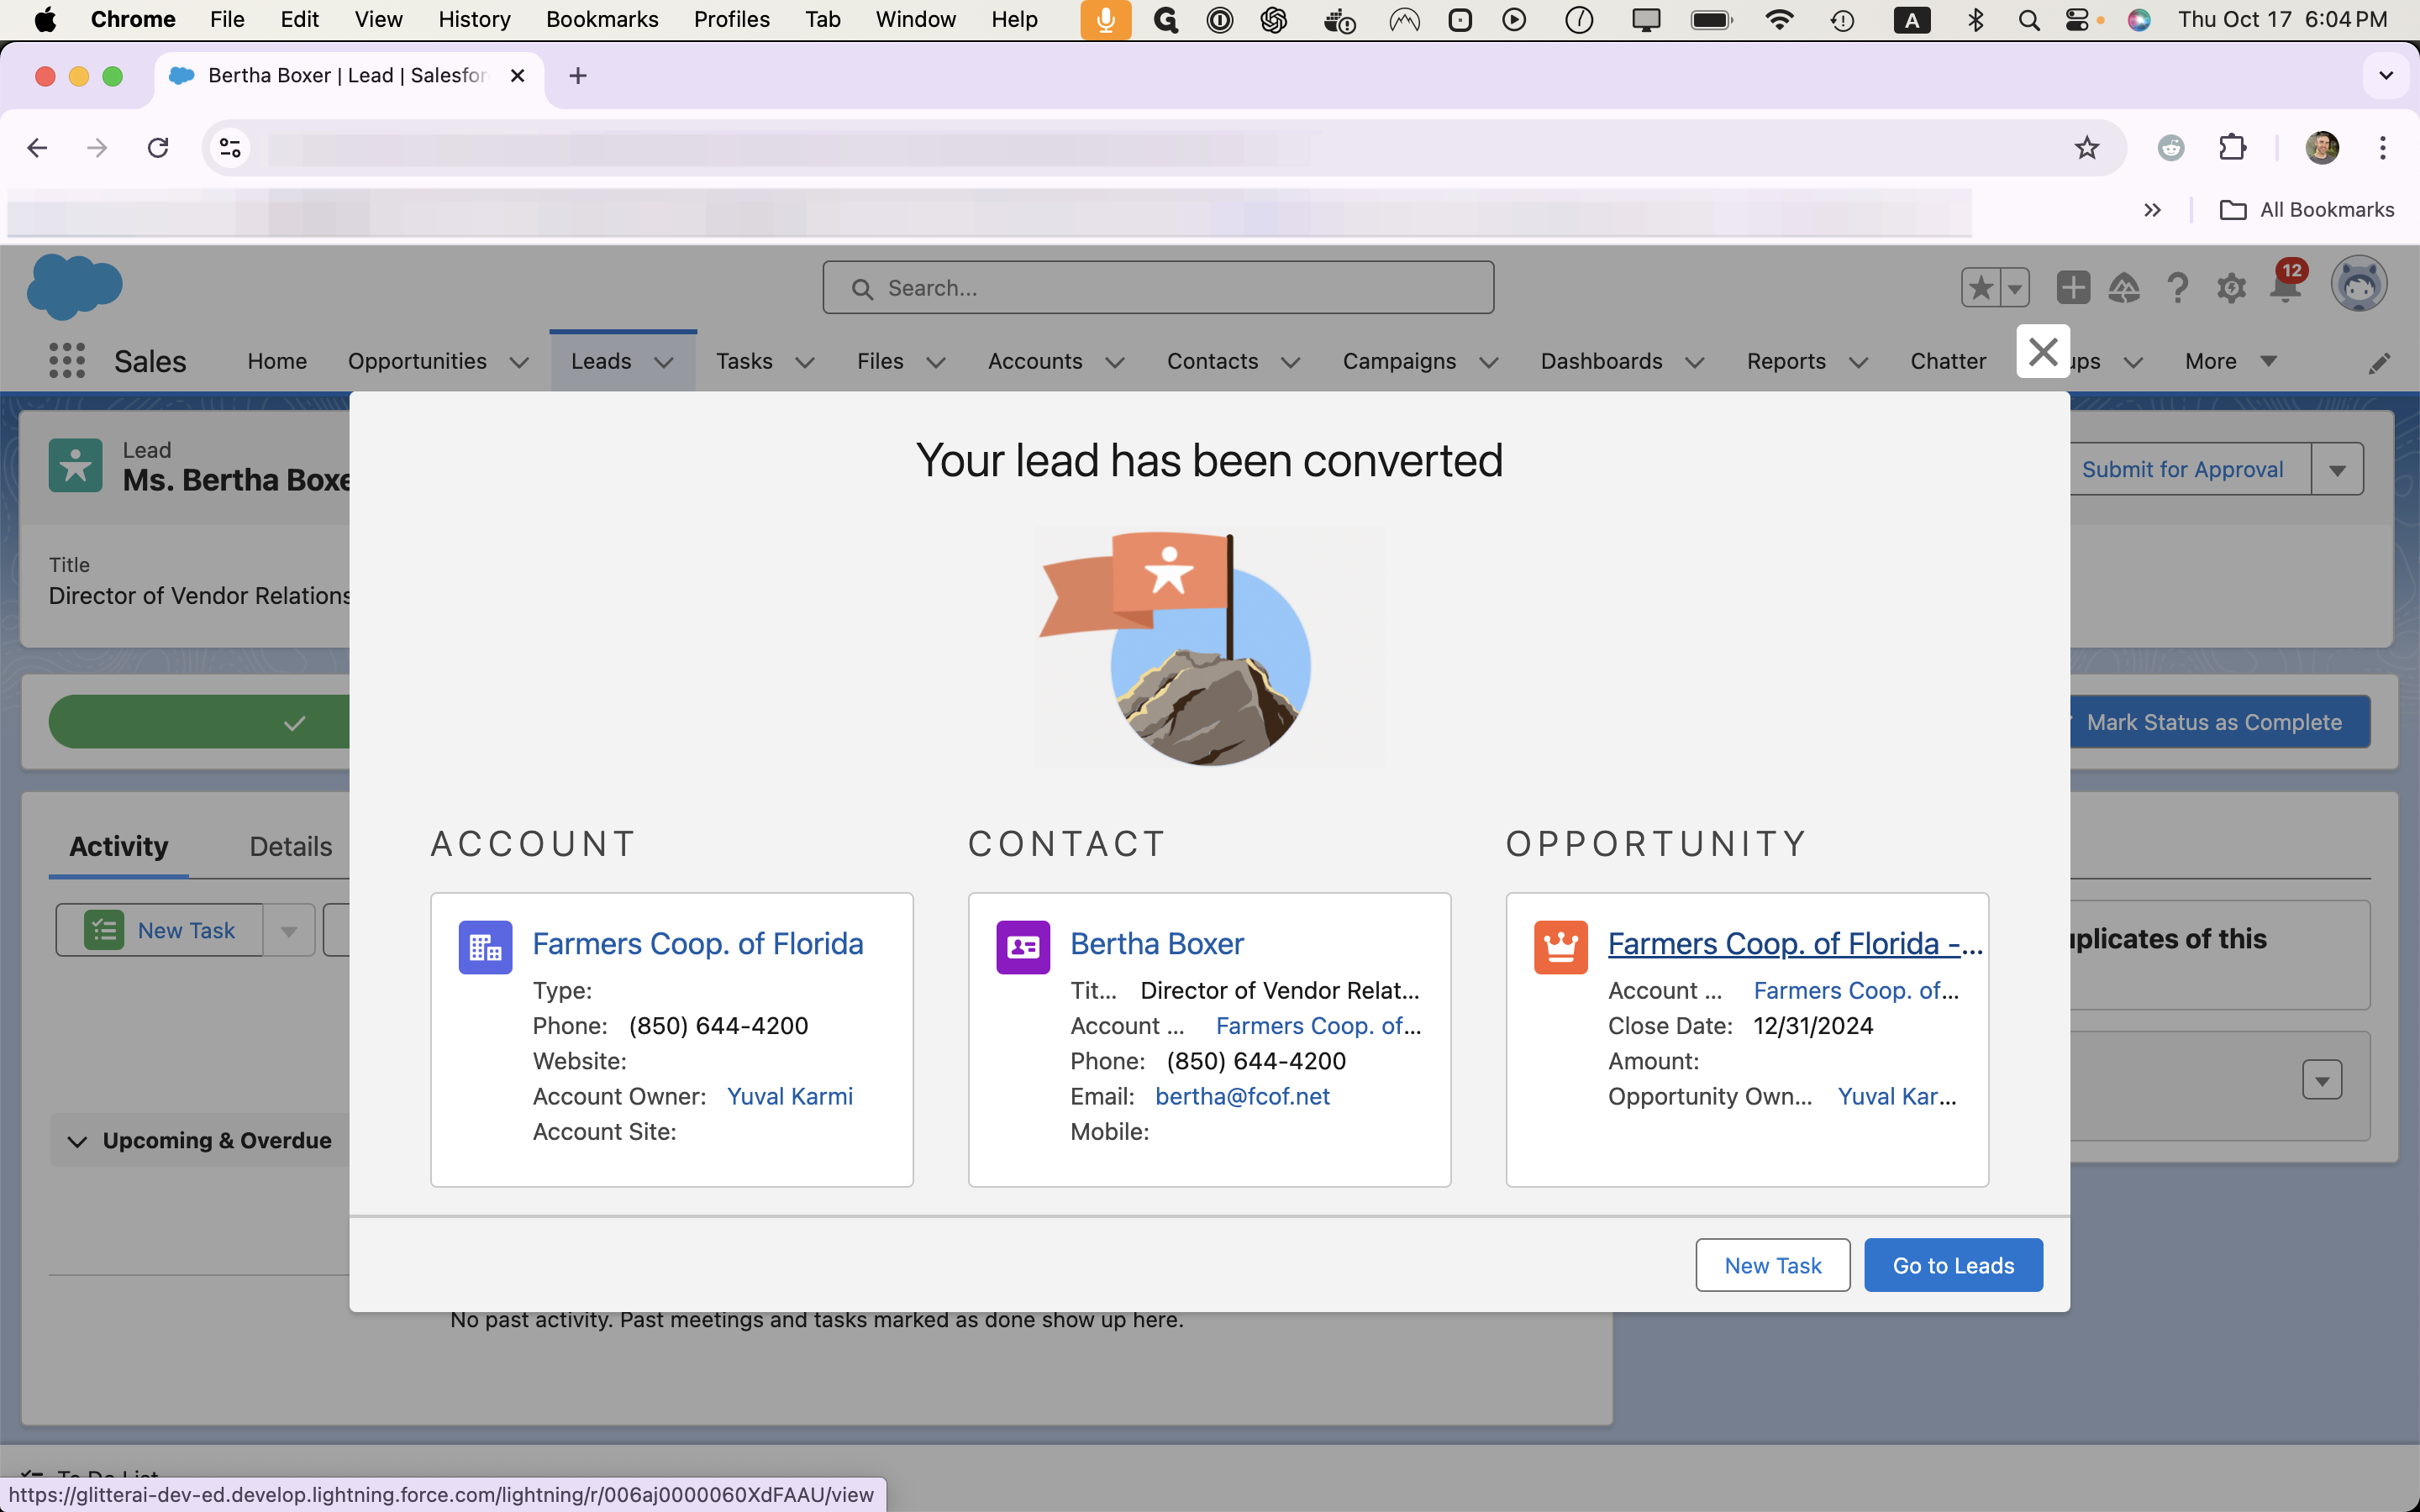2420x1512 pixels.
Task: Click Mark Status as Complete button
Action: [2213, 722]
